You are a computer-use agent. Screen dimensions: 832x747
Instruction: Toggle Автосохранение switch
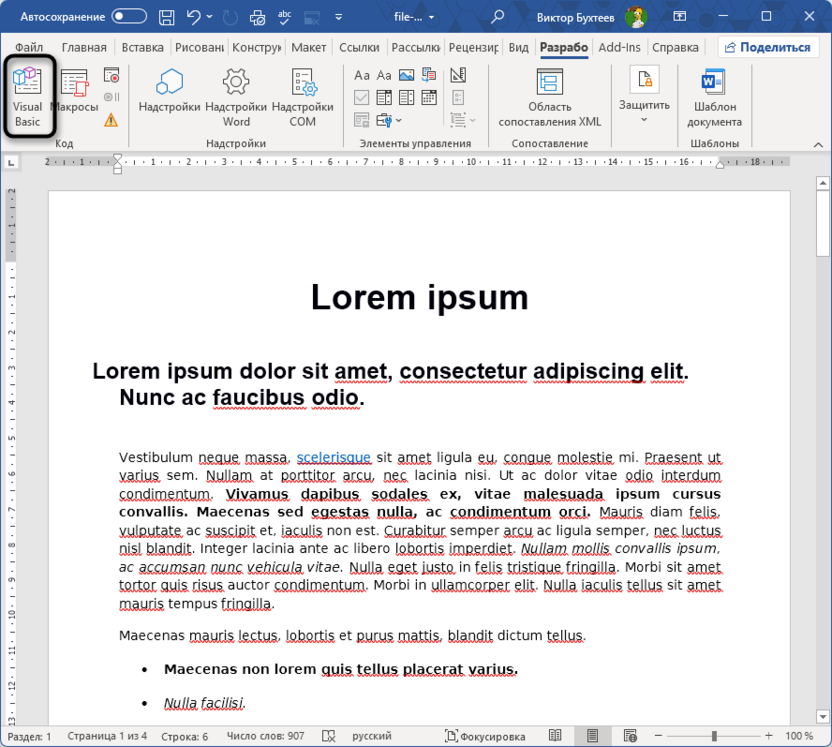click(129, 16)
